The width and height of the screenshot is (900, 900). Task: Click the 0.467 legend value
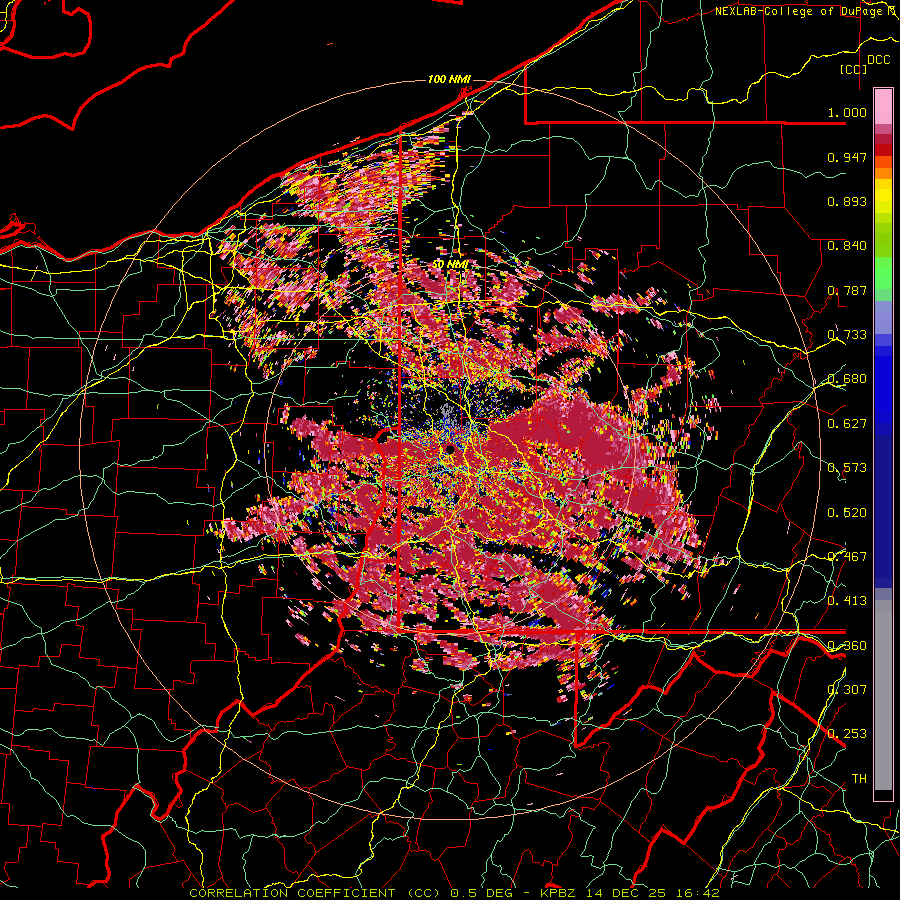tap(847, 557)
